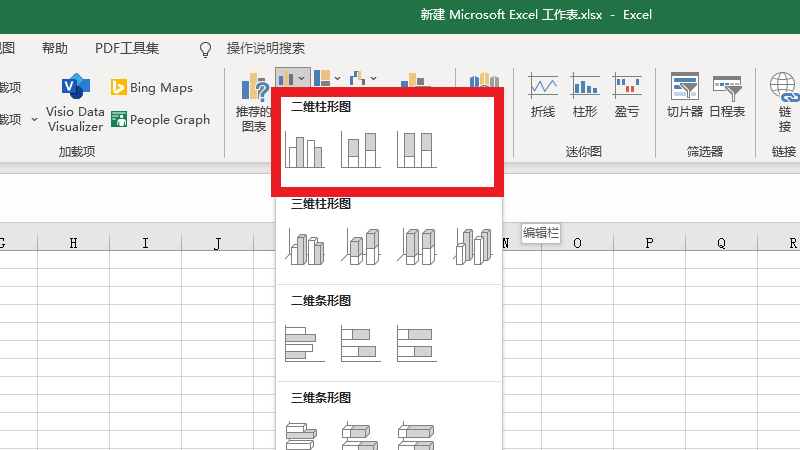
Task: Insert a 3D stacked column chart
Action: pyautogui.click(x=360, y=246)
